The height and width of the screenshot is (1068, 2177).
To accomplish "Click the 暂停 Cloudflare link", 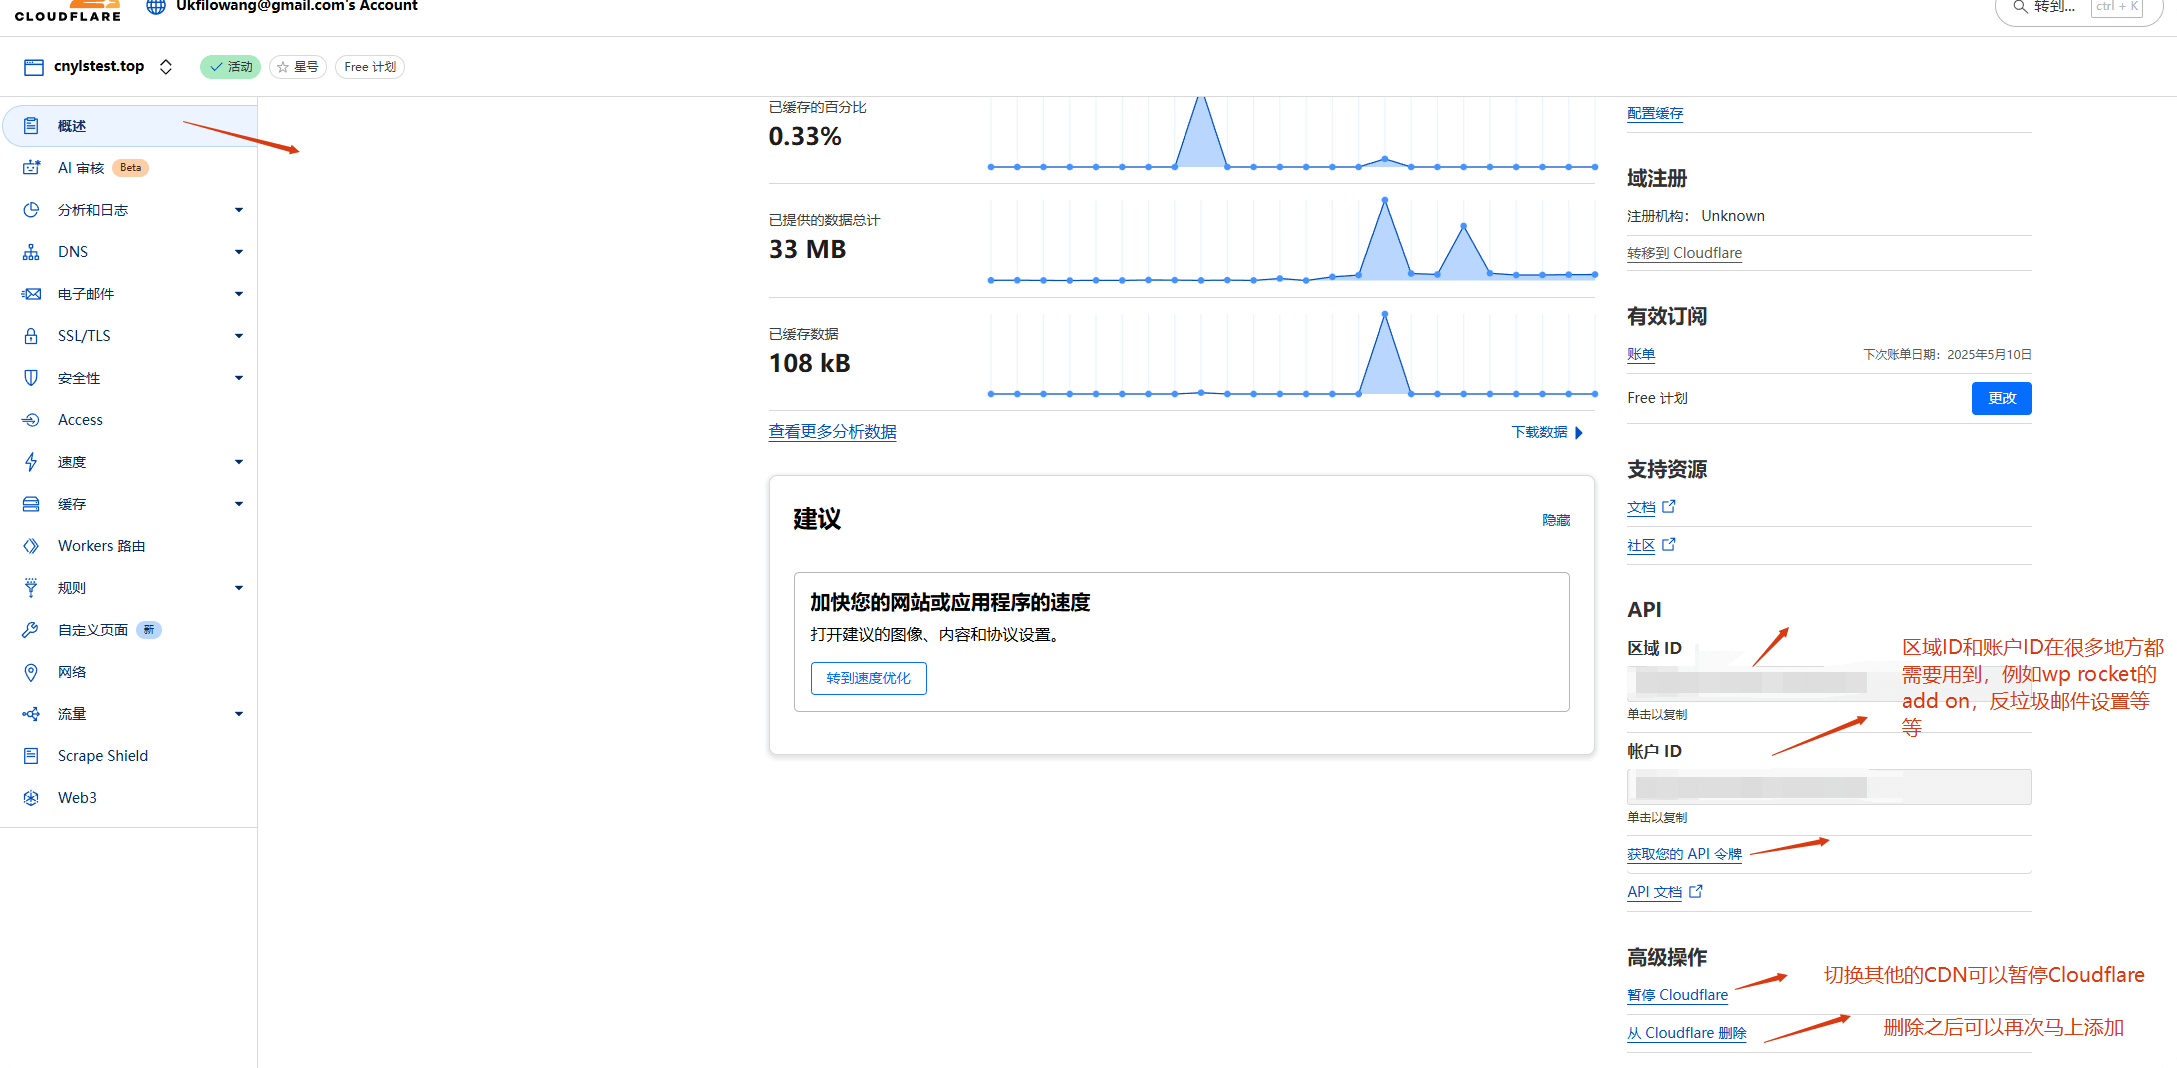I will pos(1677,995).
